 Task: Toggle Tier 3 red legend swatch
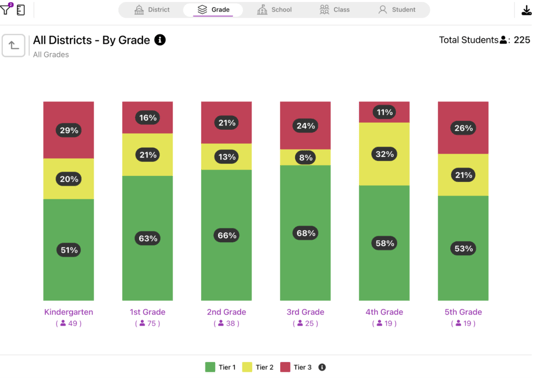tap(285, 367)
